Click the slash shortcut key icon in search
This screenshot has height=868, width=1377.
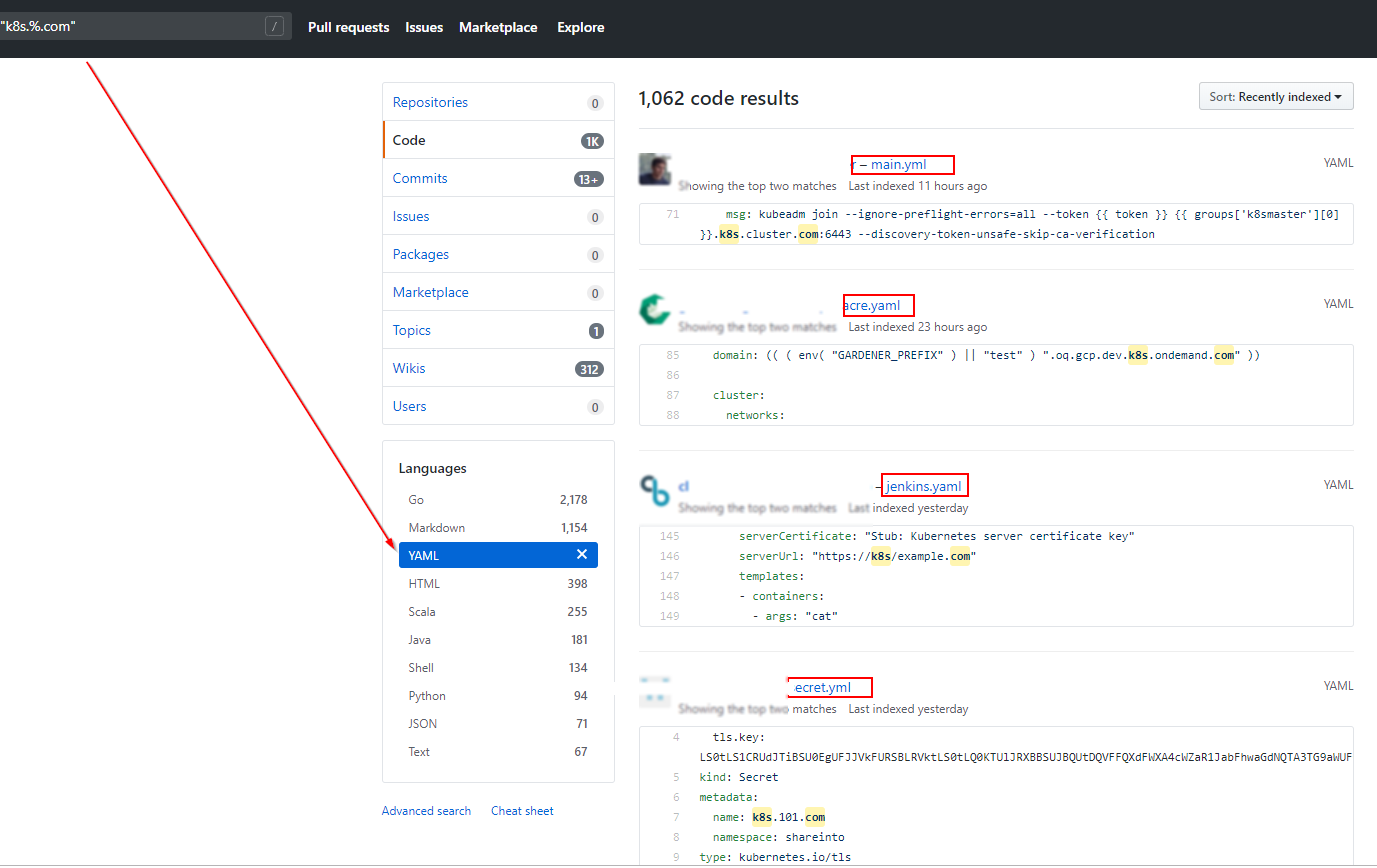click(274, 26)
